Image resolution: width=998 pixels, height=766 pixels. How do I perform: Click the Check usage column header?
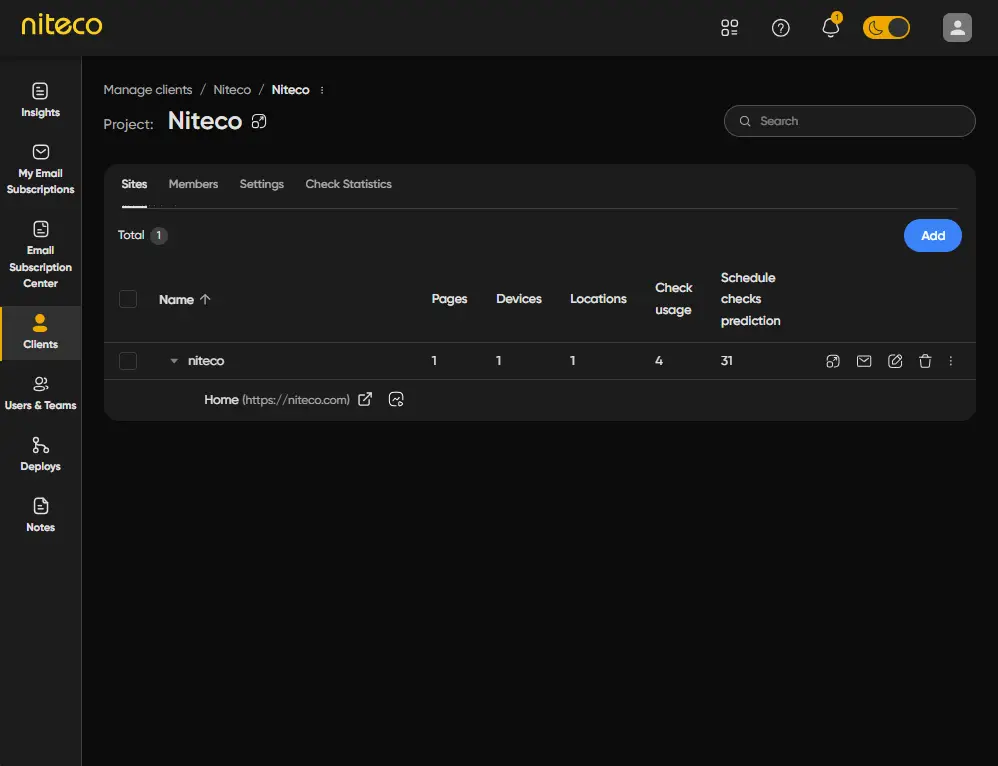point(673,299)
